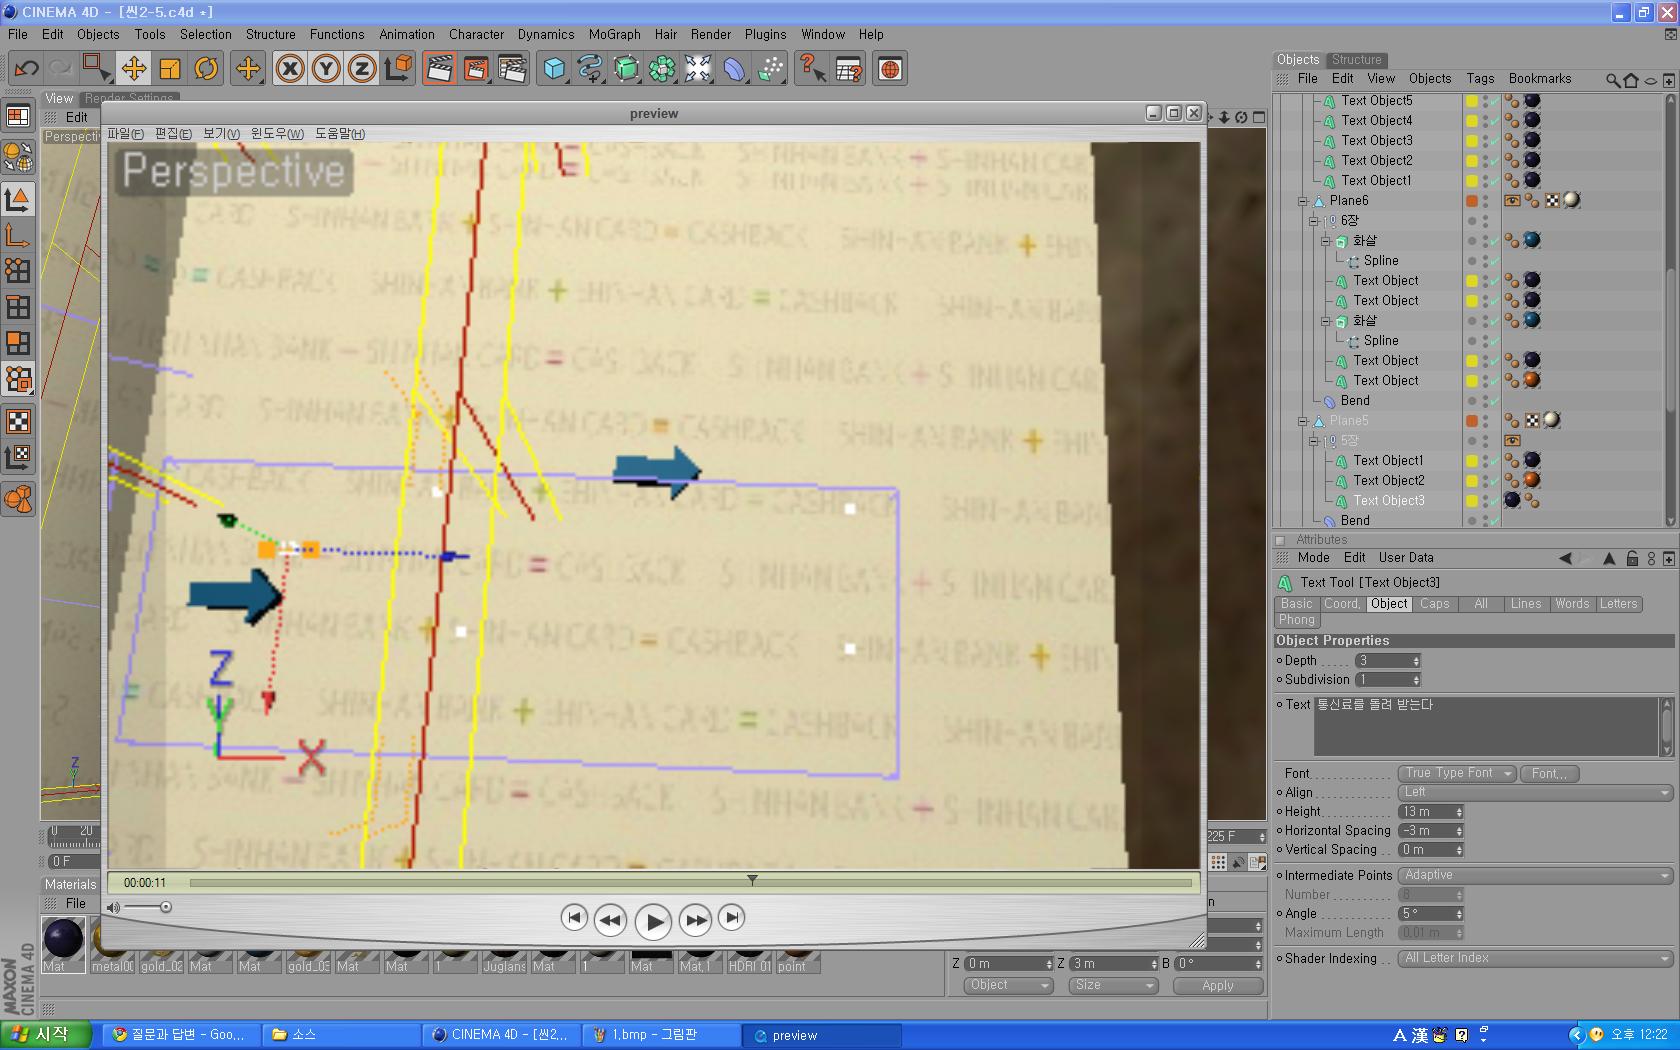Image resolution: width=1680 pixels, height=1050 pixels.
Task: Toggle visibility dots for Plane6
Action: click(1485, 201)
